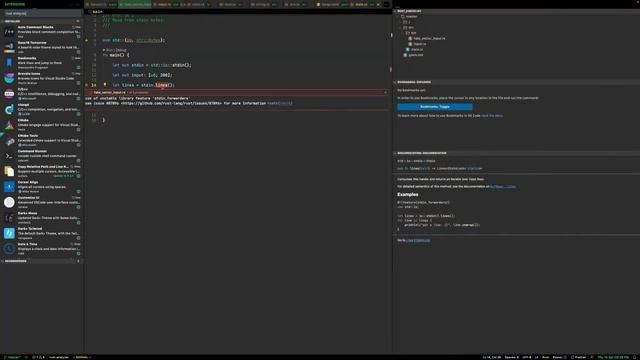640x360 pixels.
Task: Collapse the Installed extensions section
Action: 41,21
